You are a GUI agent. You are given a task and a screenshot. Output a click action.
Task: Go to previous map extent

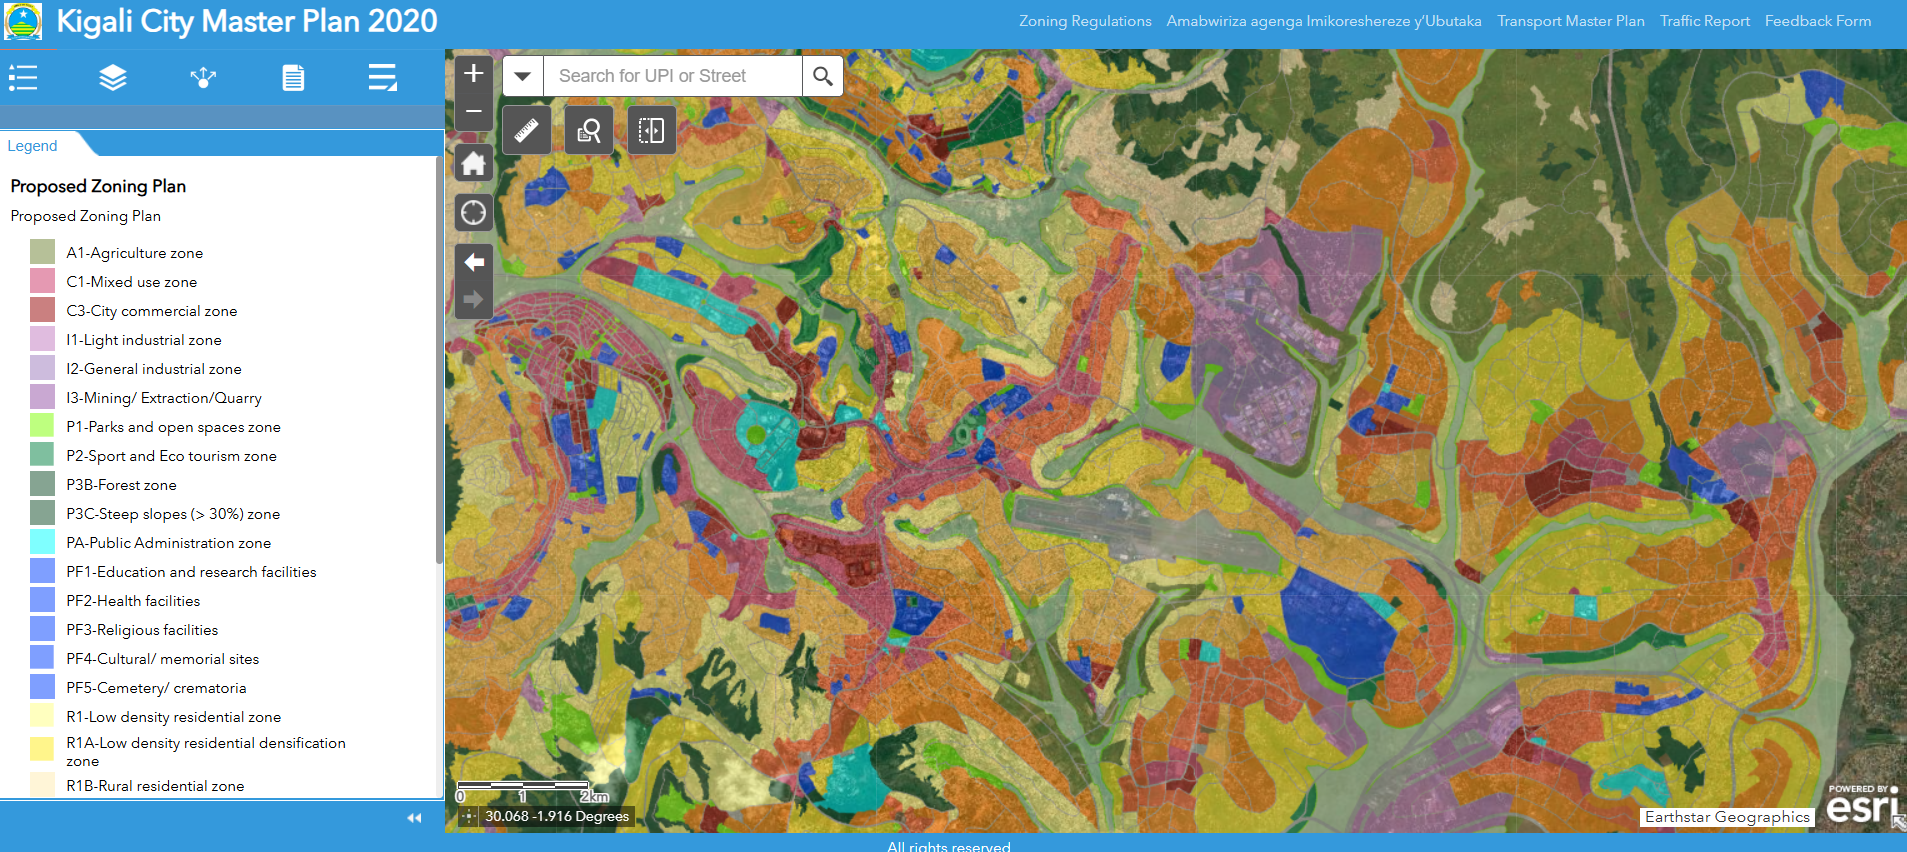(x=474, y=262)
